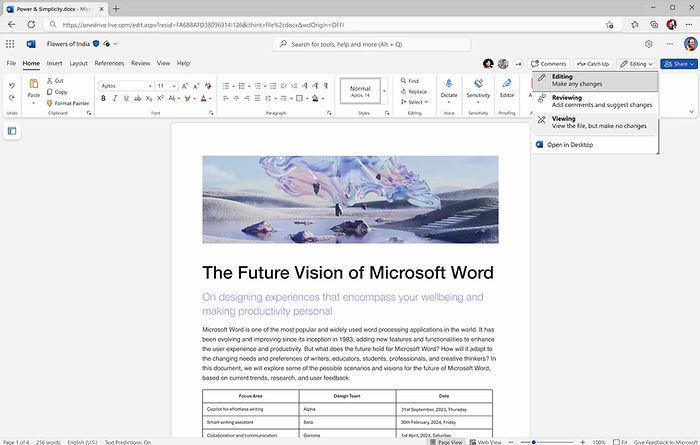
Task: Open Word settings gear
Action: [649, 44]
